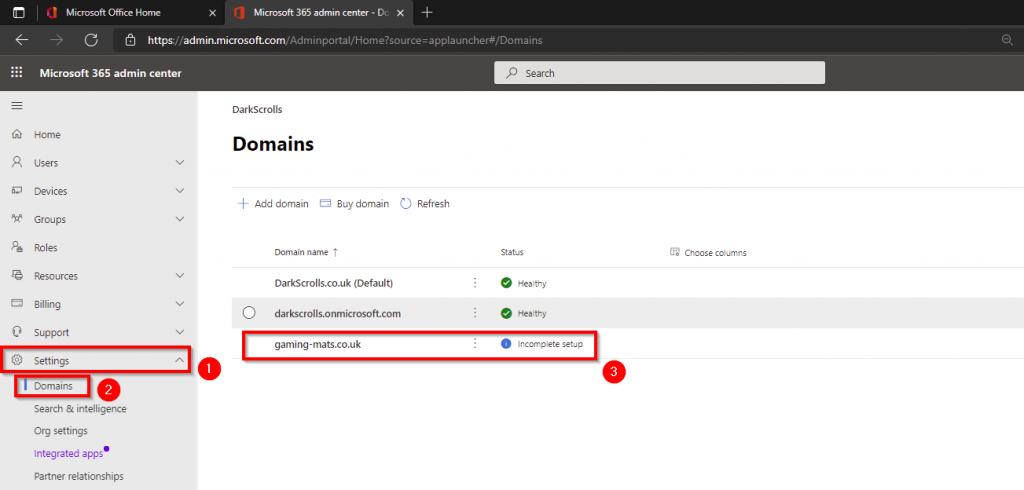Click the Home icon in sidebar

[18, 135]
